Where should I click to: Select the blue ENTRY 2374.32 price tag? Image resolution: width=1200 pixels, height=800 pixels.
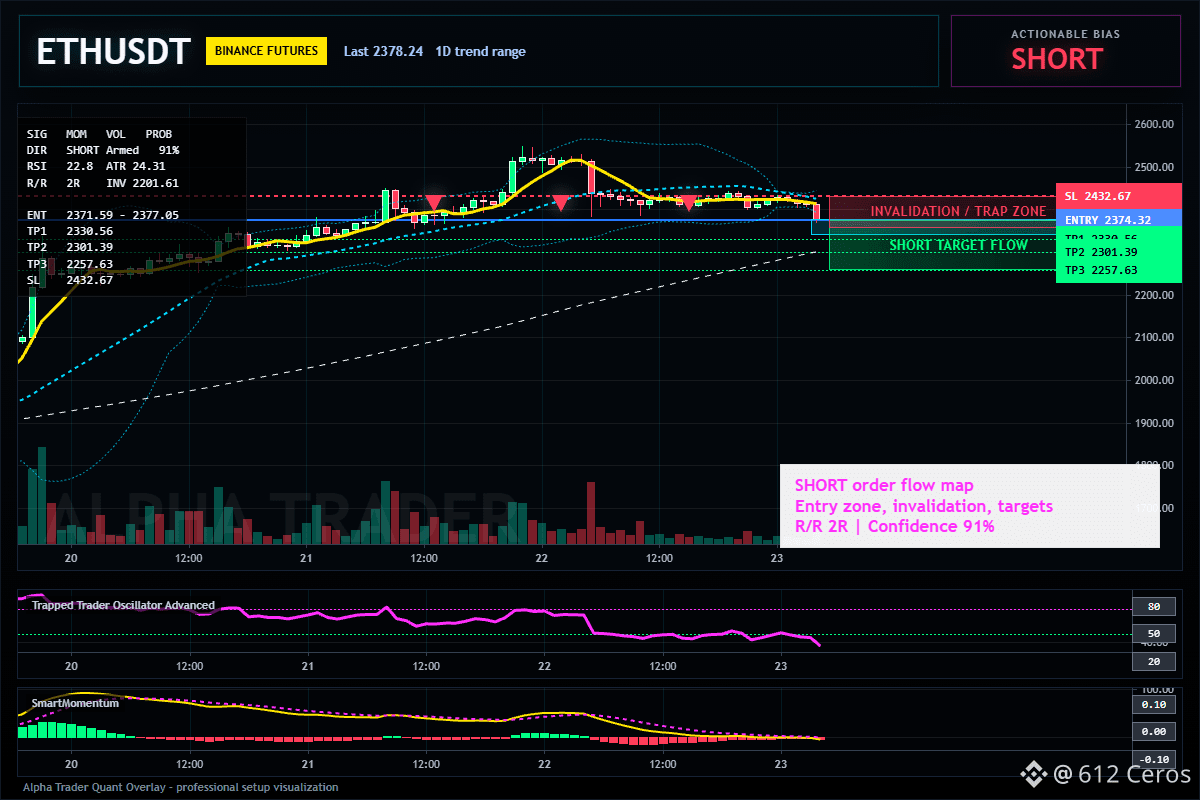[1118, 219]
